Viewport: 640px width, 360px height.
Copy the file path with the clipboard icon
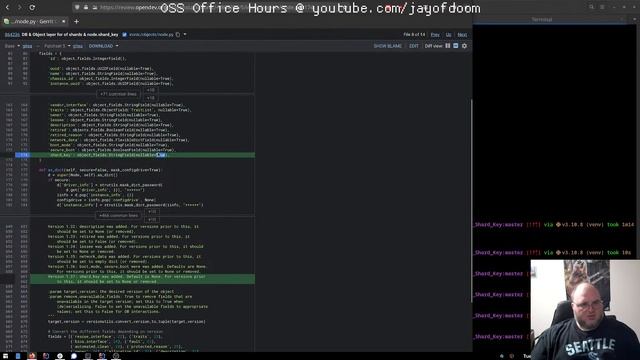click(178, 35)
